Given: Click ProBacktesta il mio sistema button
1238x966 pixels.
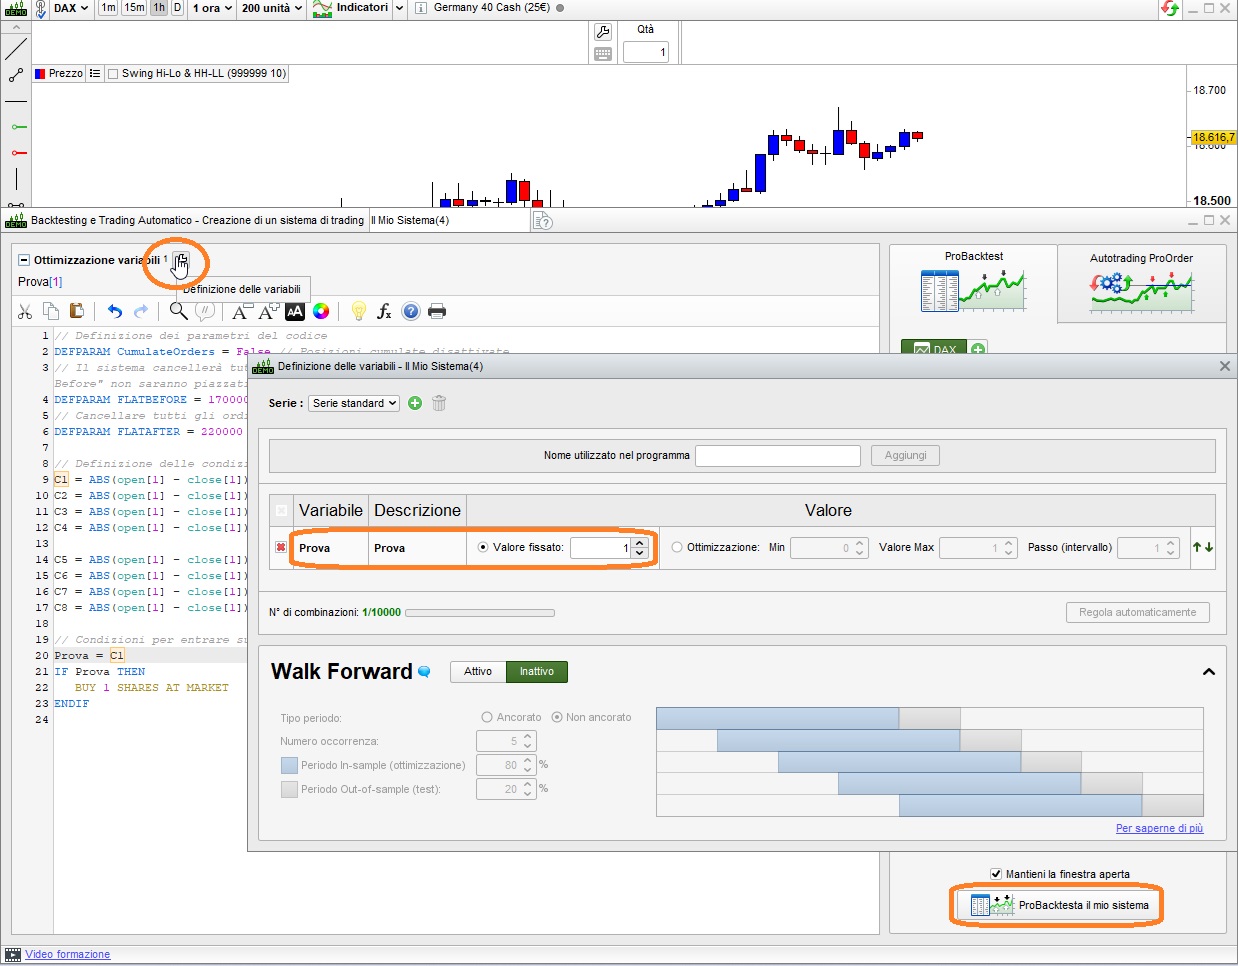Looking at the screenshot, I should click(1057, 905).
